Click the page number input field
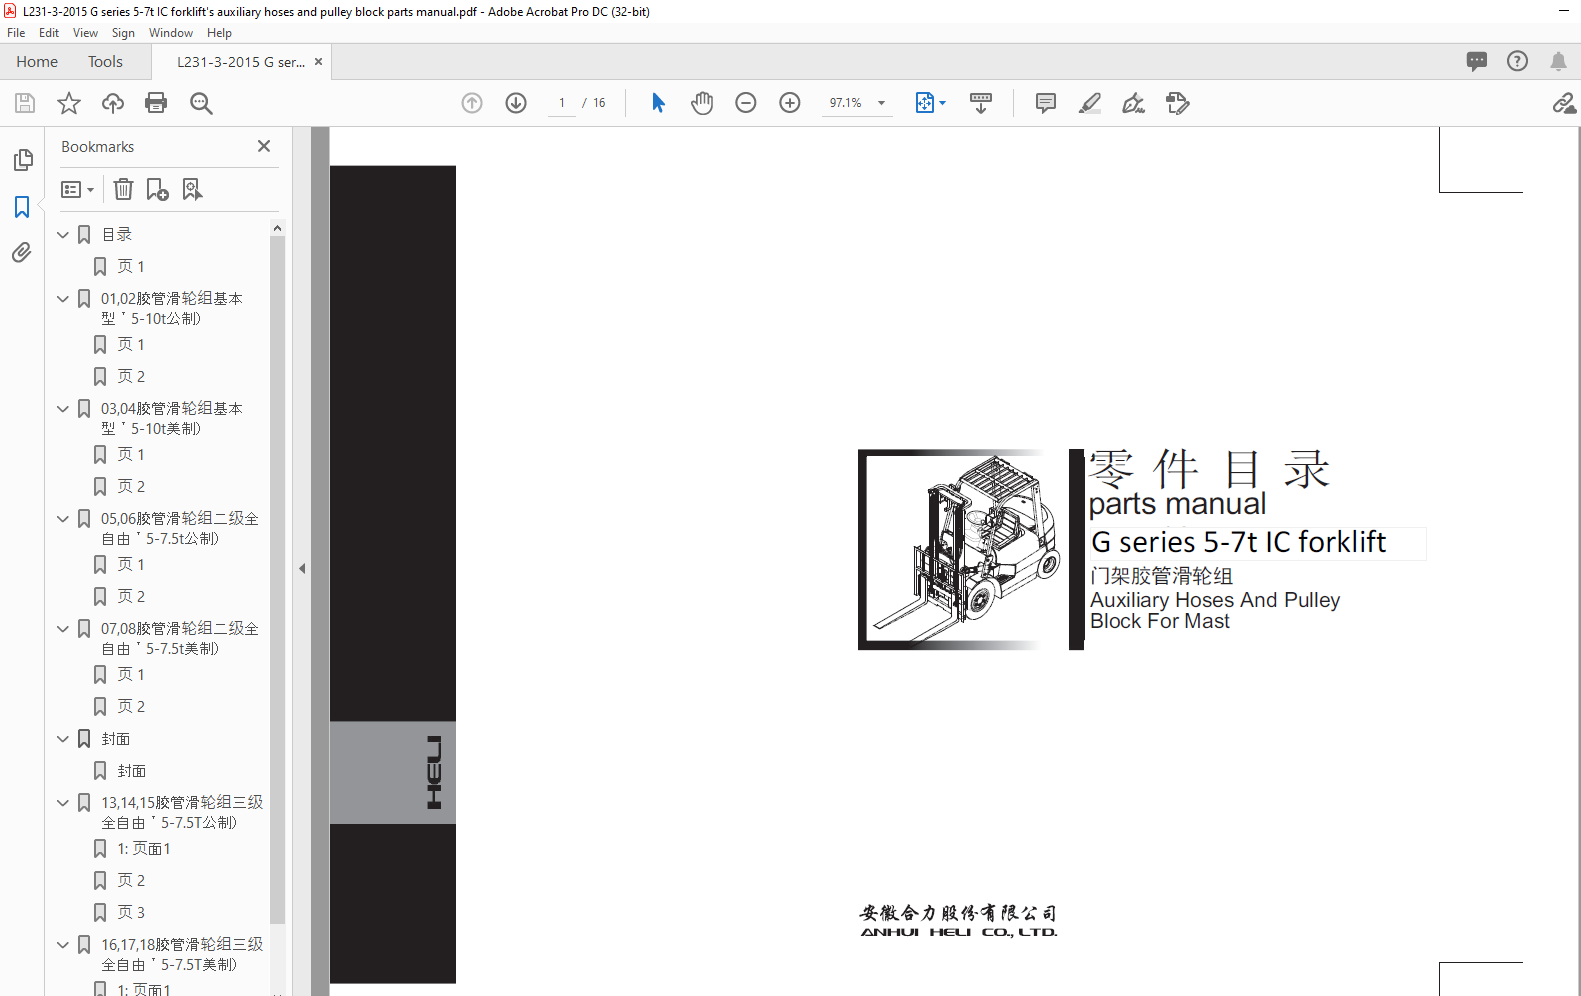This screenshot has height=996, width=1581. tap(562, 103)
